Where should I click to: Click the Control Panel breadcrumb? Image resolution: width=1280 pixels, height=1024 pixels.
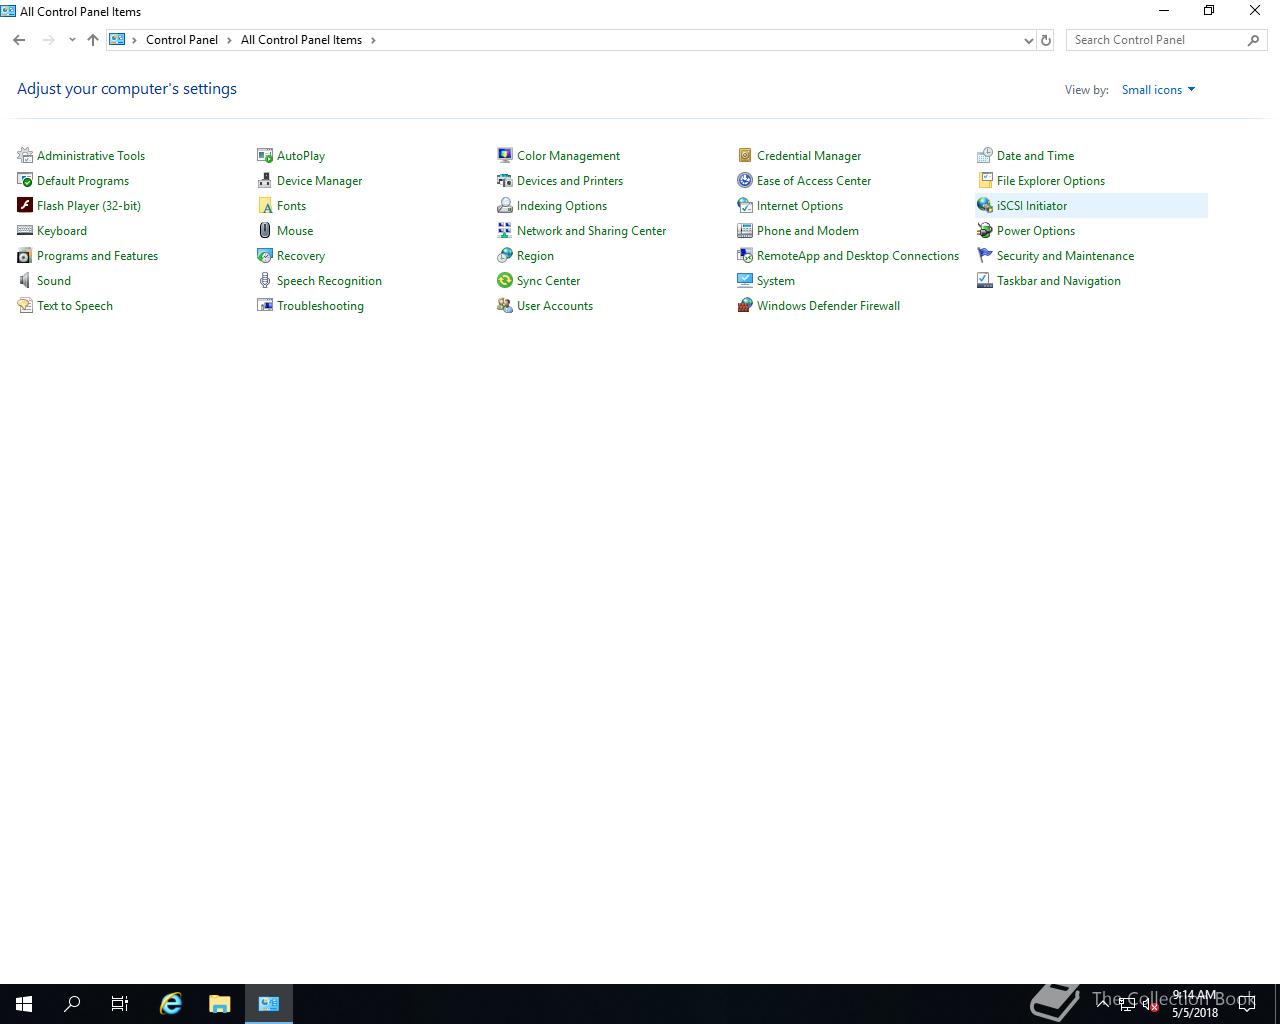point(181,40)
